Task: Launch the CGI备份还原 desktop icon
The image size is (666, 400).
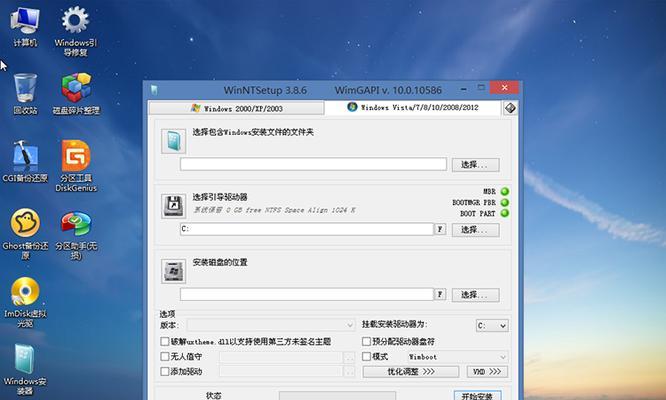Action: [x=25, y=161]
